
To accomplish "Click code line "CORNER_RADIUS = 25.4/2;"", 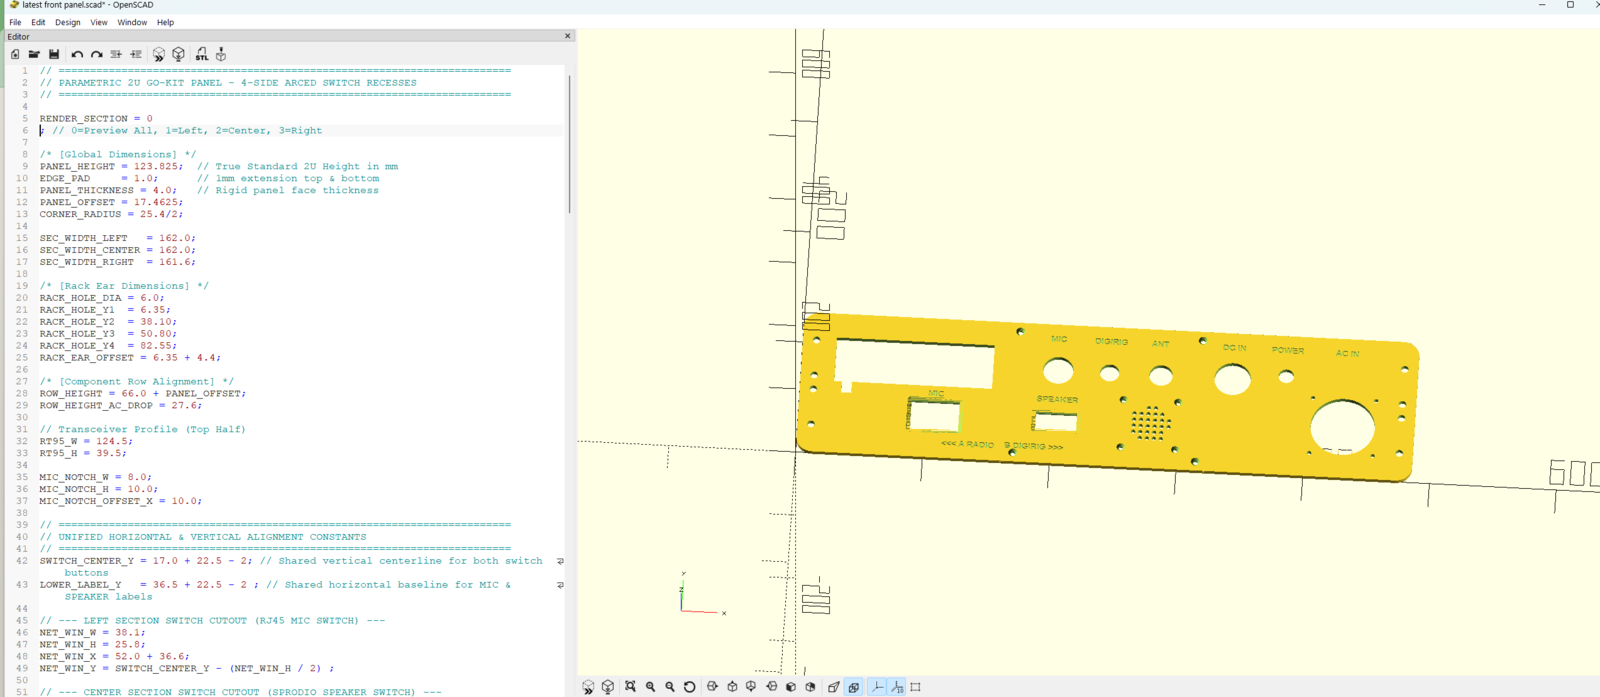I will tap(111, 214).
